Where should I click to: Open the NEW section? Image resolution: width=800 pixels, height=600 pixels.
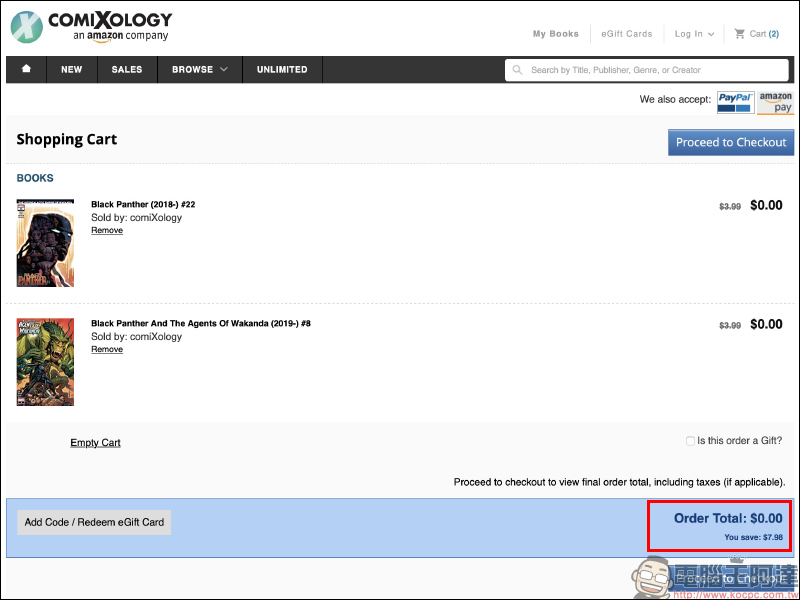click(x=71, y=69)
